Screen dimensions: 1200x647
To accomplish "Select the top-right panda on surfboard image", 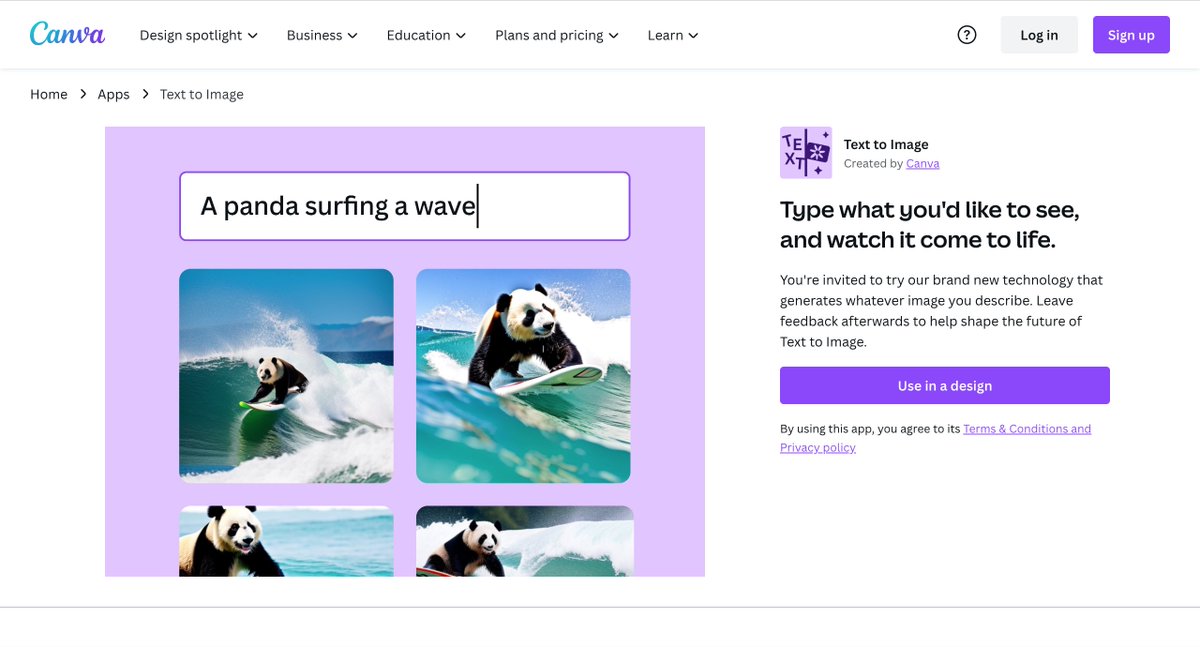I will point(523,376).
